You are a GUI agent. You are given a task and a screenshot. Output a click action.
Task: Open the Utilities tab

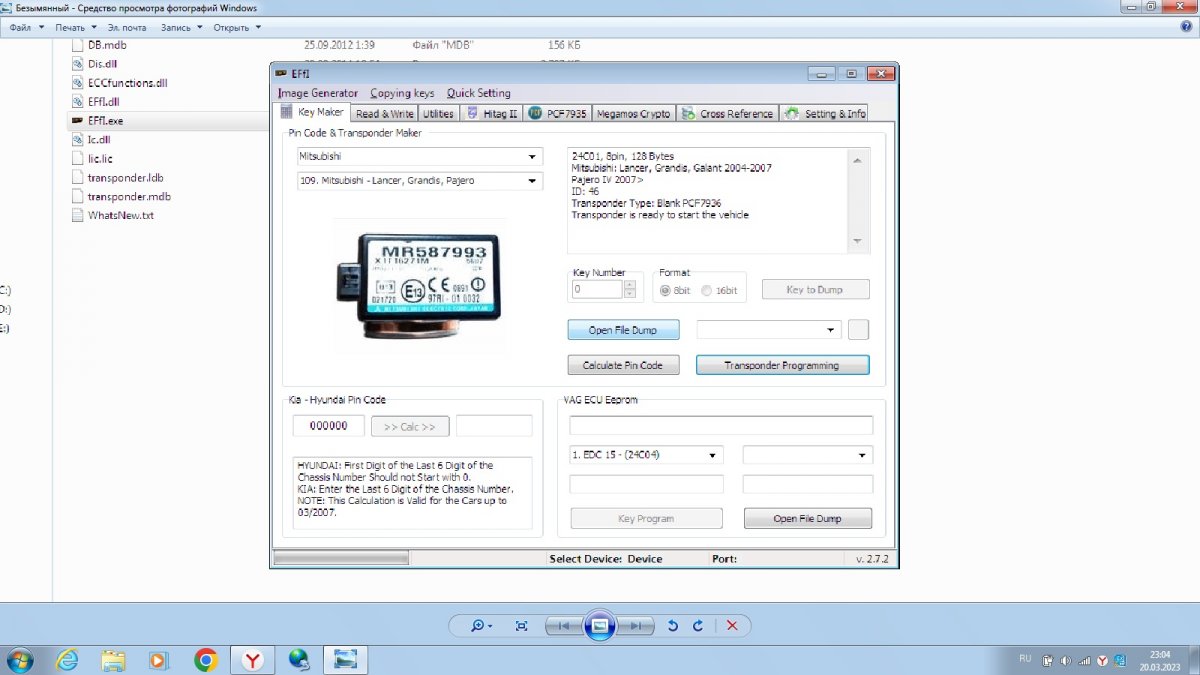(438, 114)
